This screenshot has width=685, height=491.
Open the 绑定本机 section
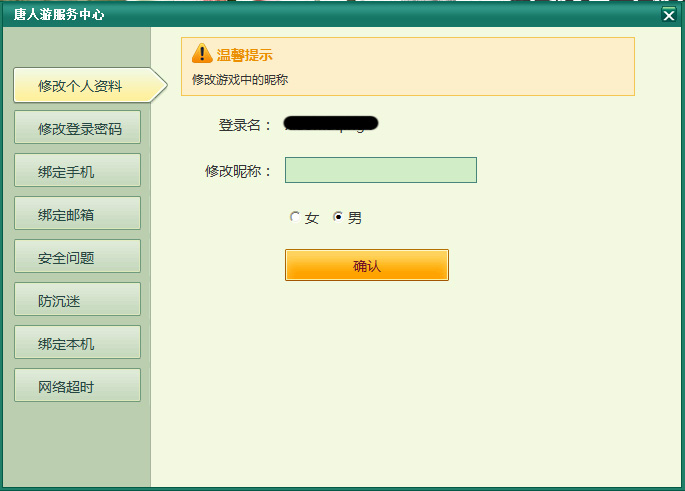(78, 343)
